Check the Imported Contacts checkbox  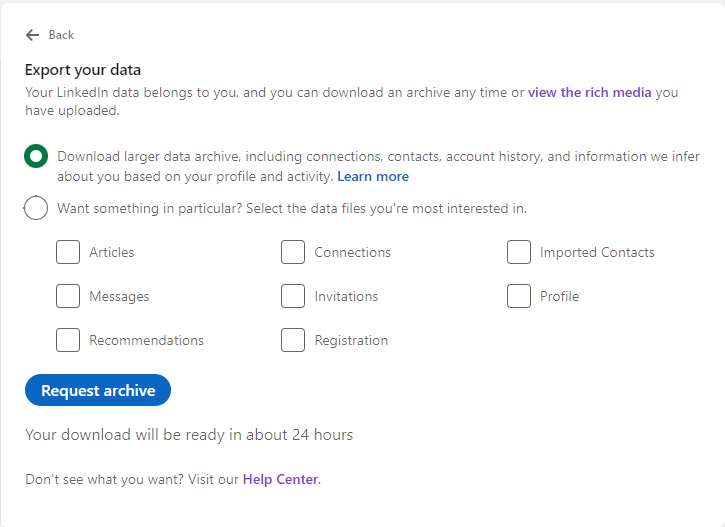(x=519, y=252)
